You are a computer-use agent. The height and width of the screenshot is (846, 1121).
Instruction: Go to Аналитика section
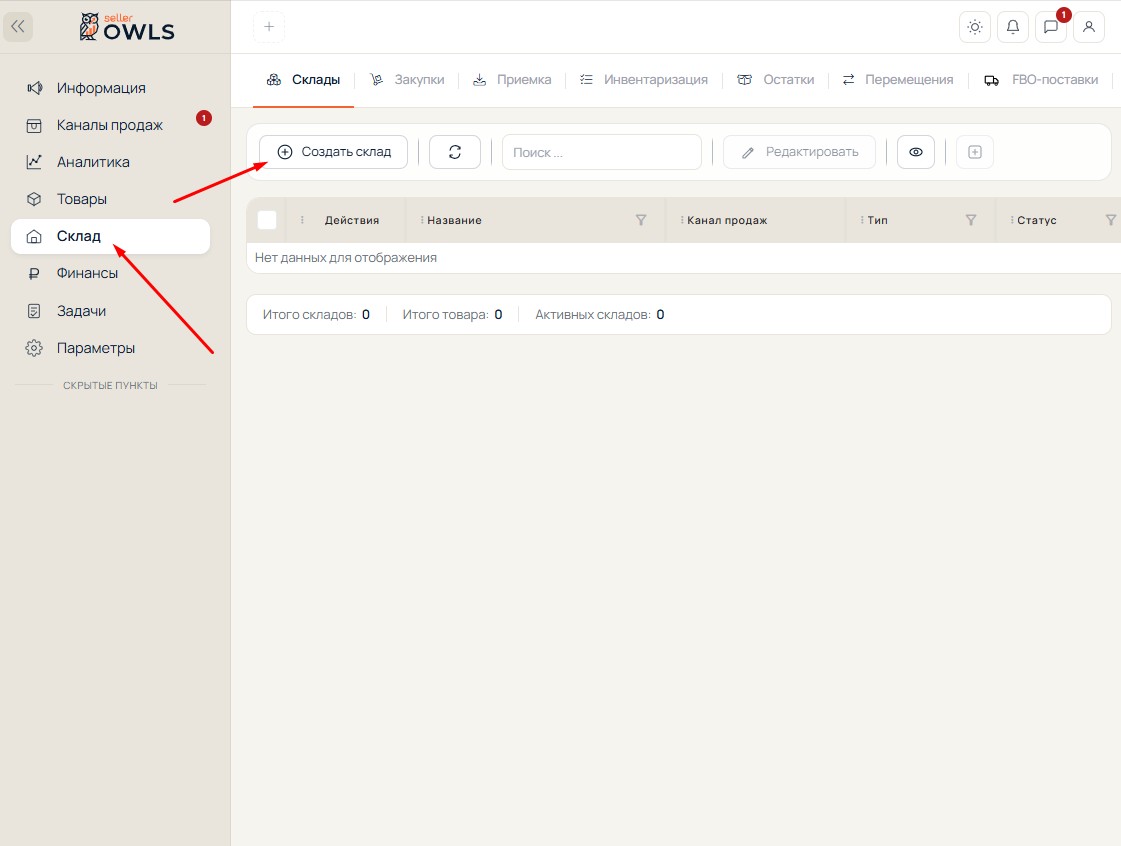[x=110, y=162]
